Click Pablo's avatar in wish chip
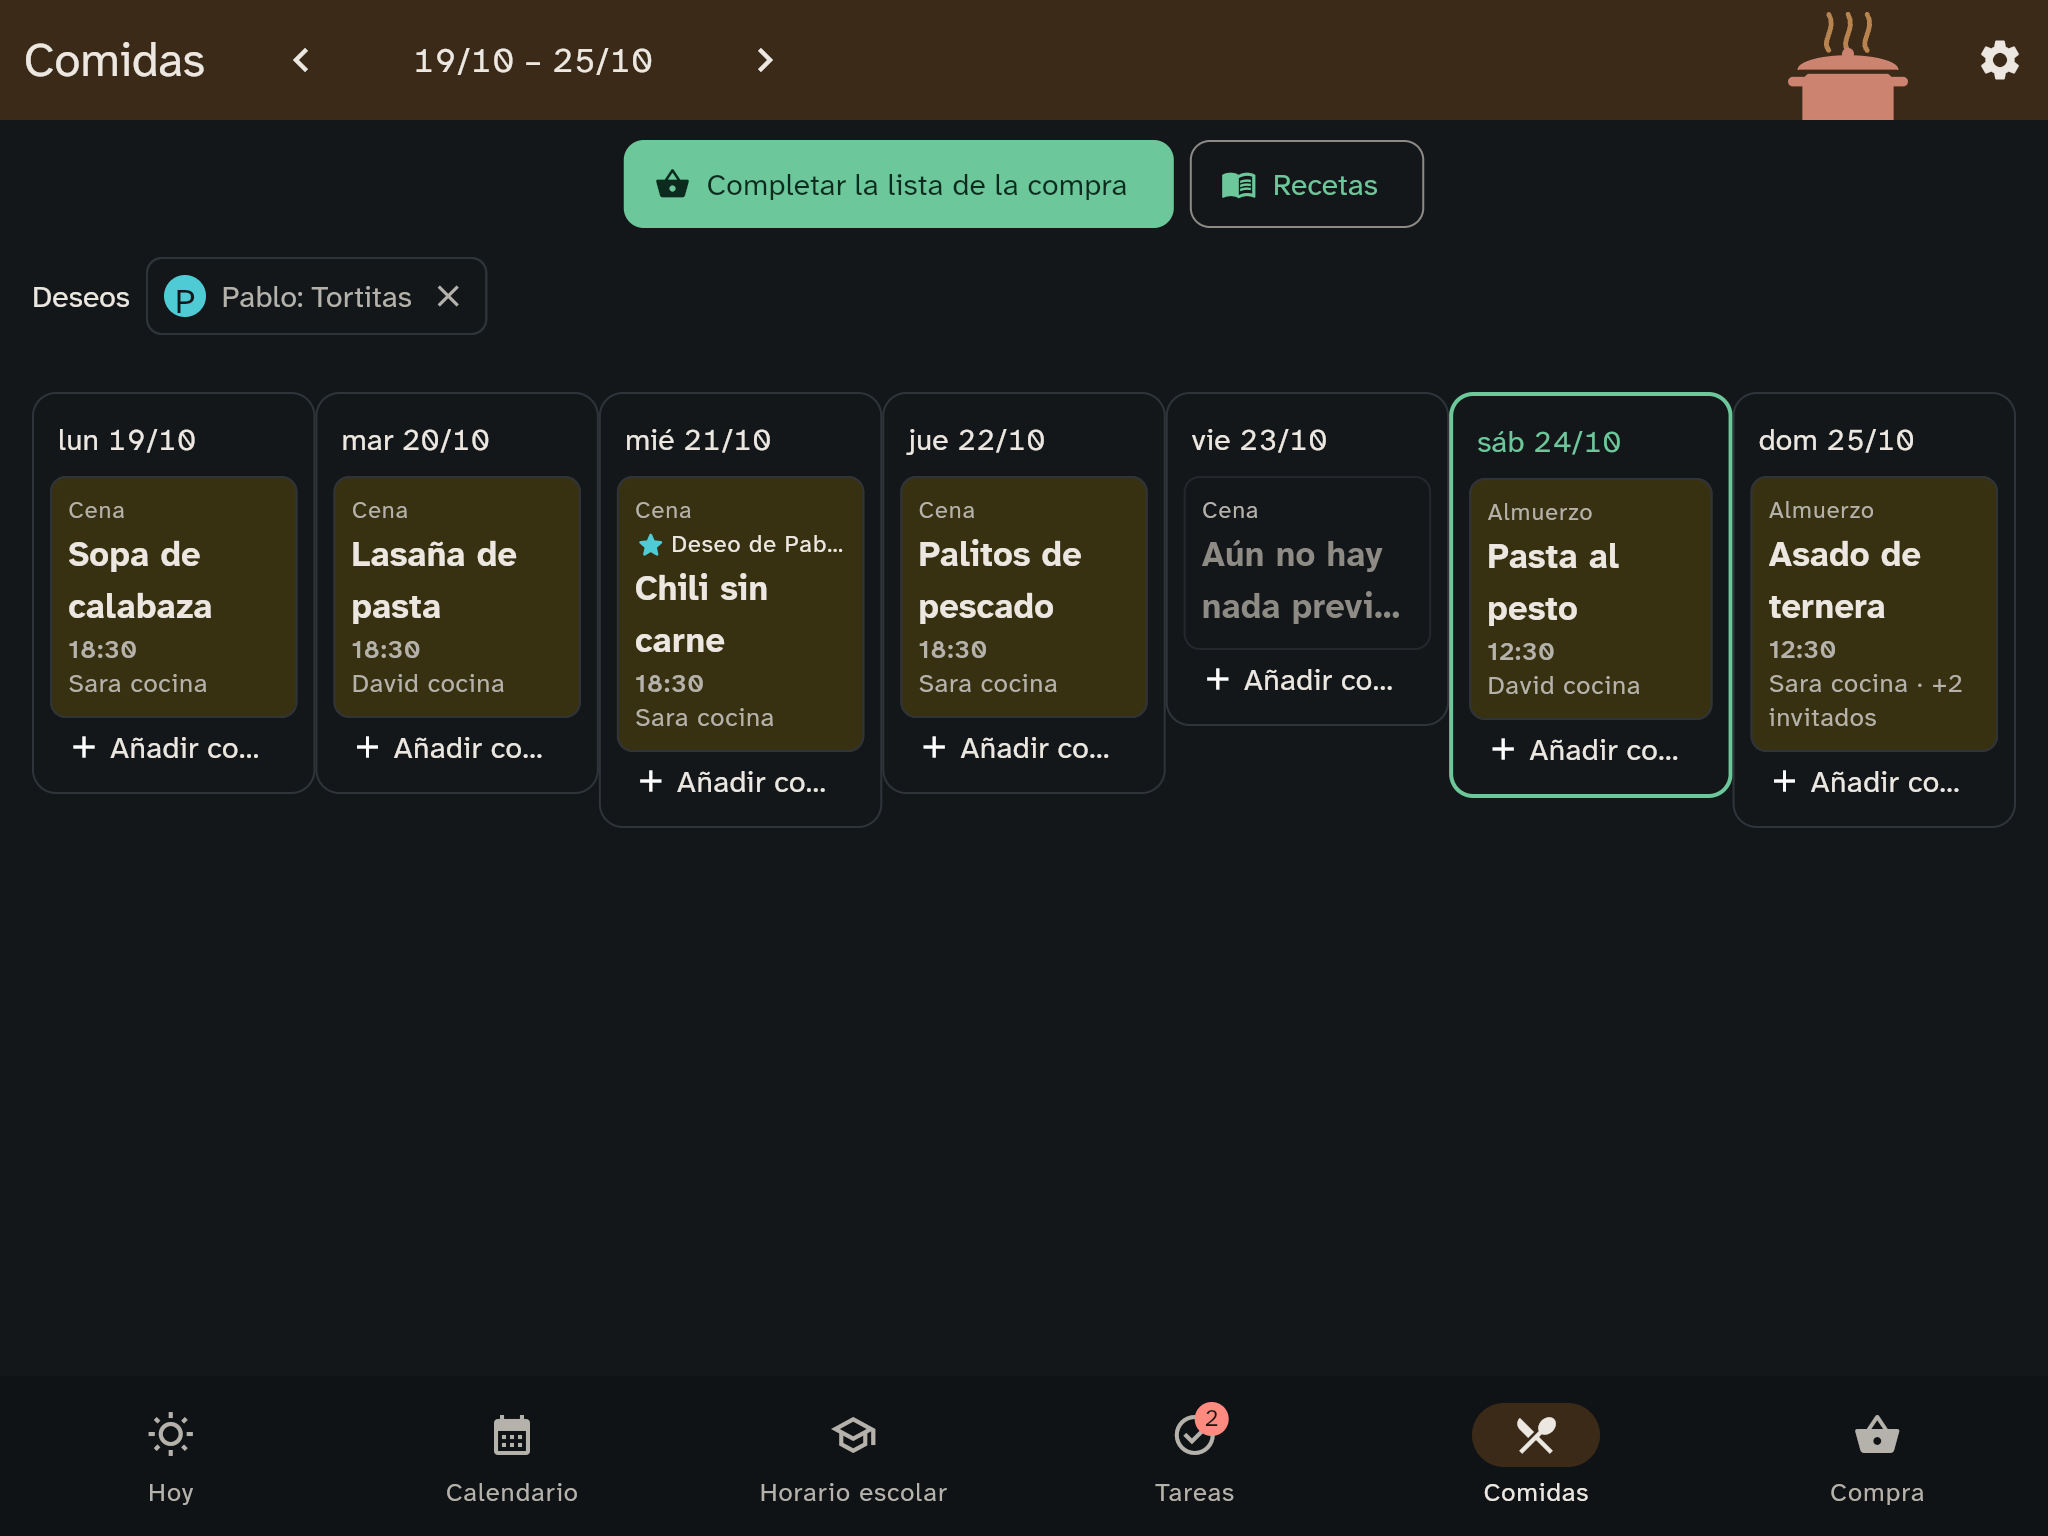The height and width of the screenshot is (1536, 2048). pyautogui.click(x=185, y=296)
